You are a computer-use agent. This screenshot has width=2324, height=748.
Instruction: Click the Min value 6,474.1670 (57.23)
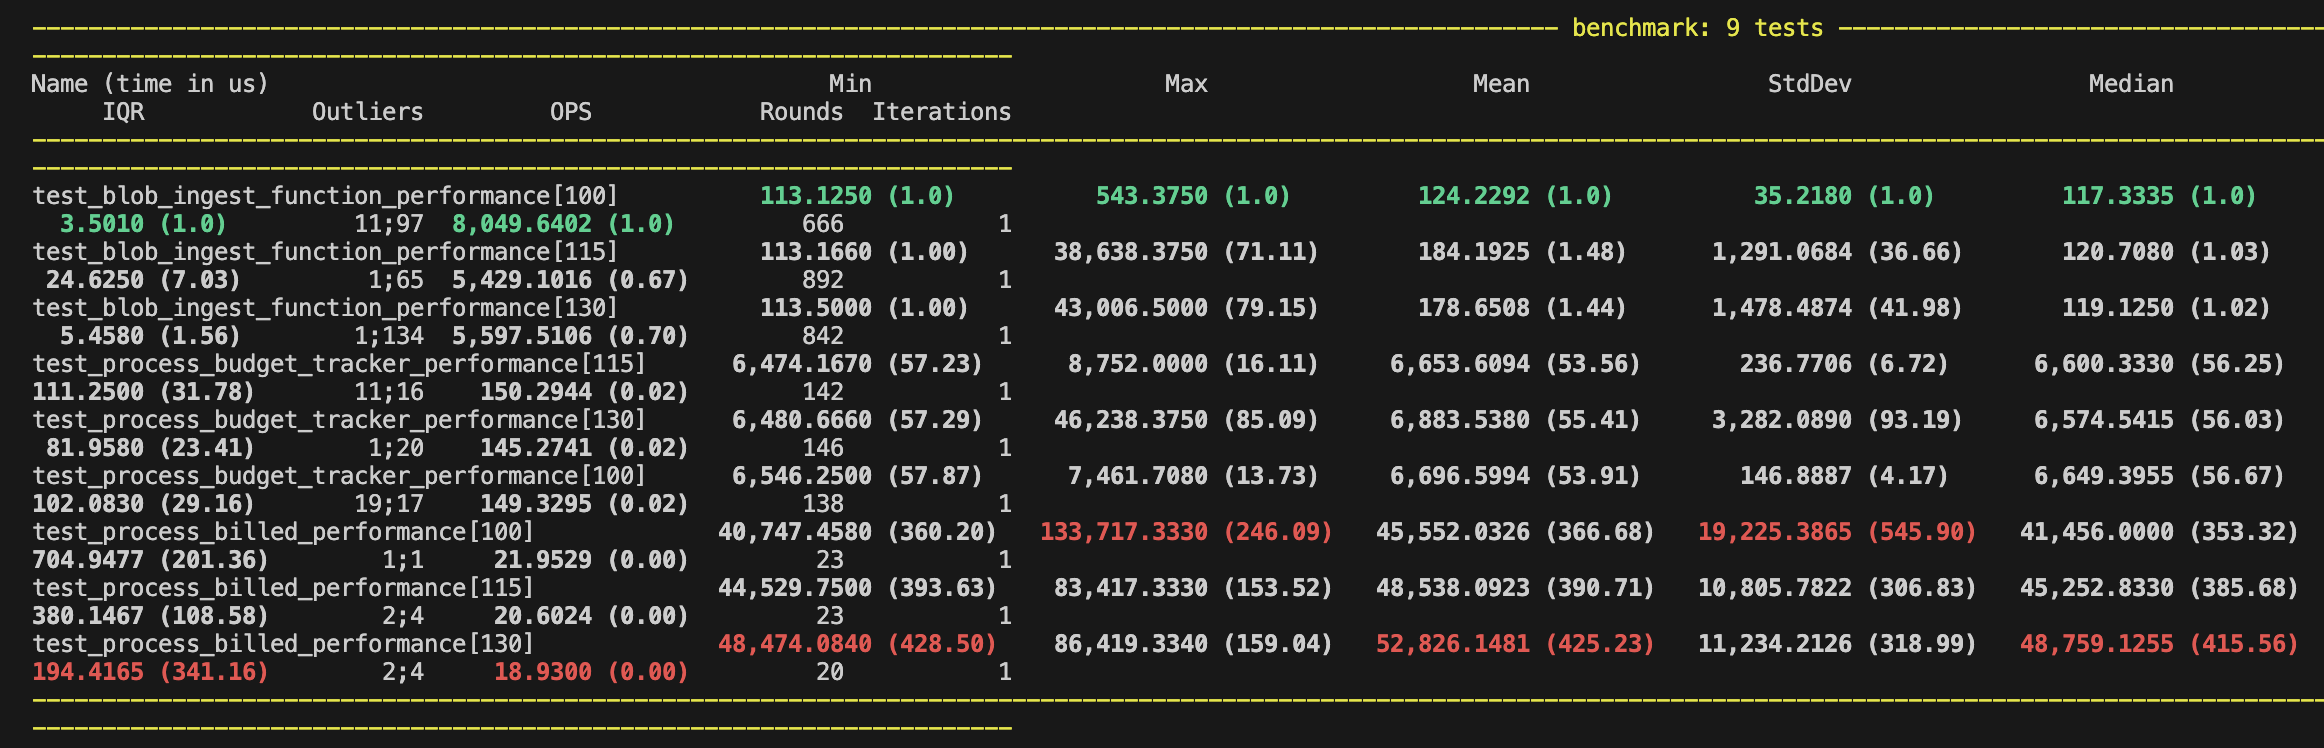pyautogui.click(x=857, y=364)
